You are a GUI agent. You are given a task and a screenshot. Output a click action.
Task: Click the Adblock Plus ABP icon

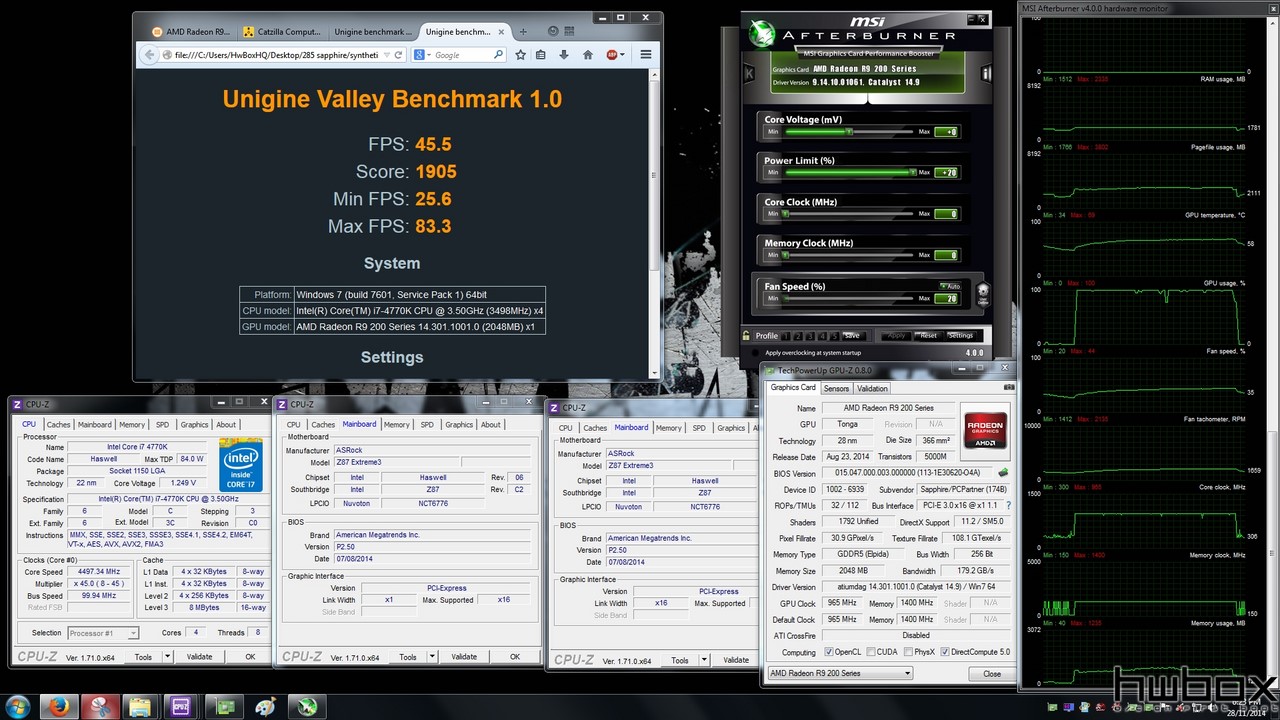pos(612,55)
